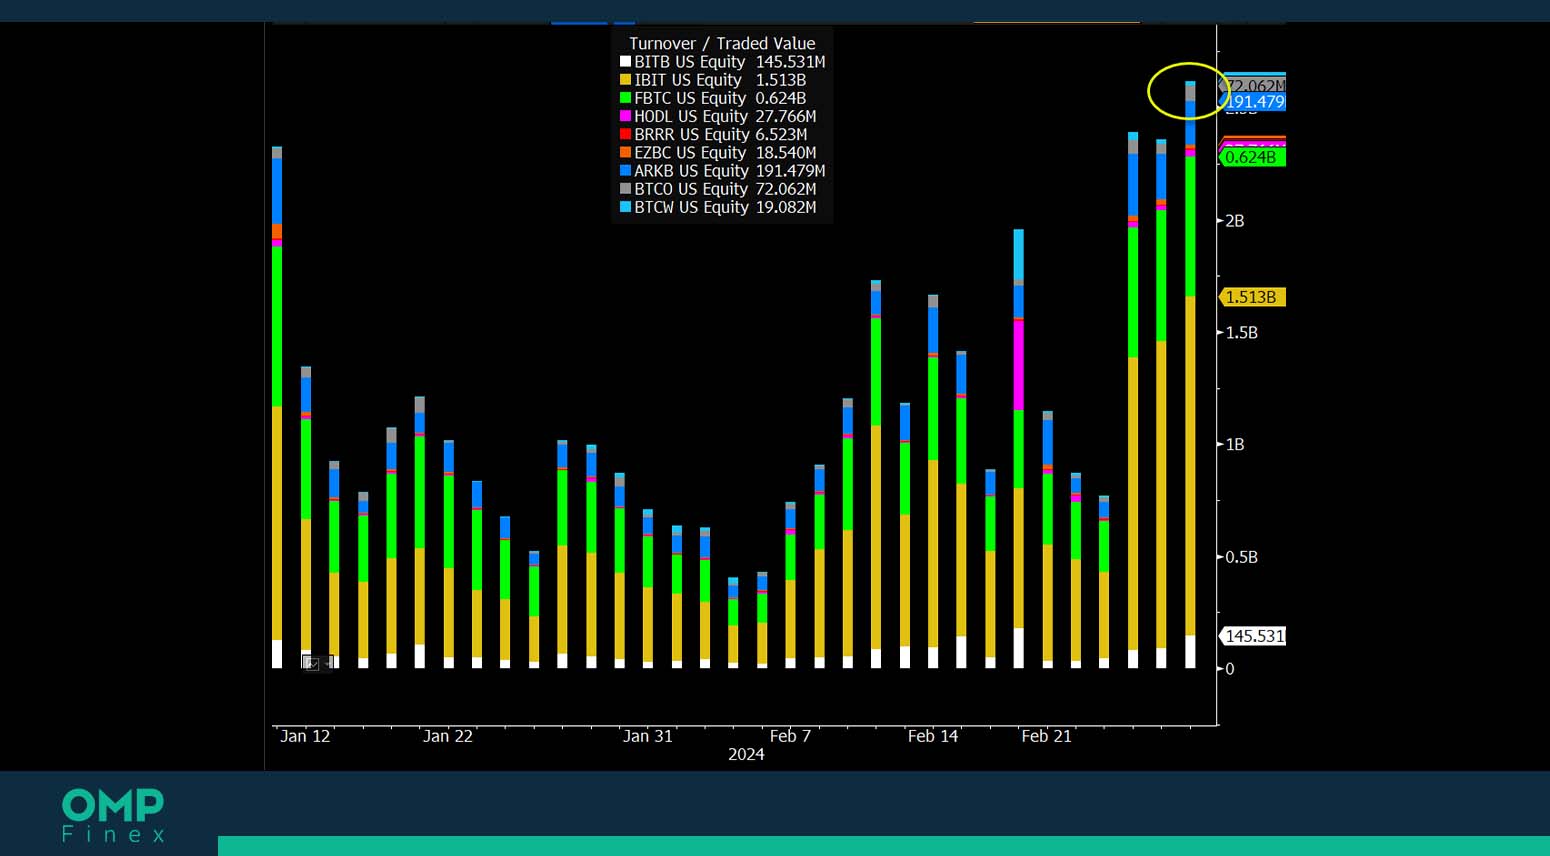The width and height of the screenshot is (1550, 856).
Task: Click the blue 191.479 axis value tag
Action: (1254, 102)
